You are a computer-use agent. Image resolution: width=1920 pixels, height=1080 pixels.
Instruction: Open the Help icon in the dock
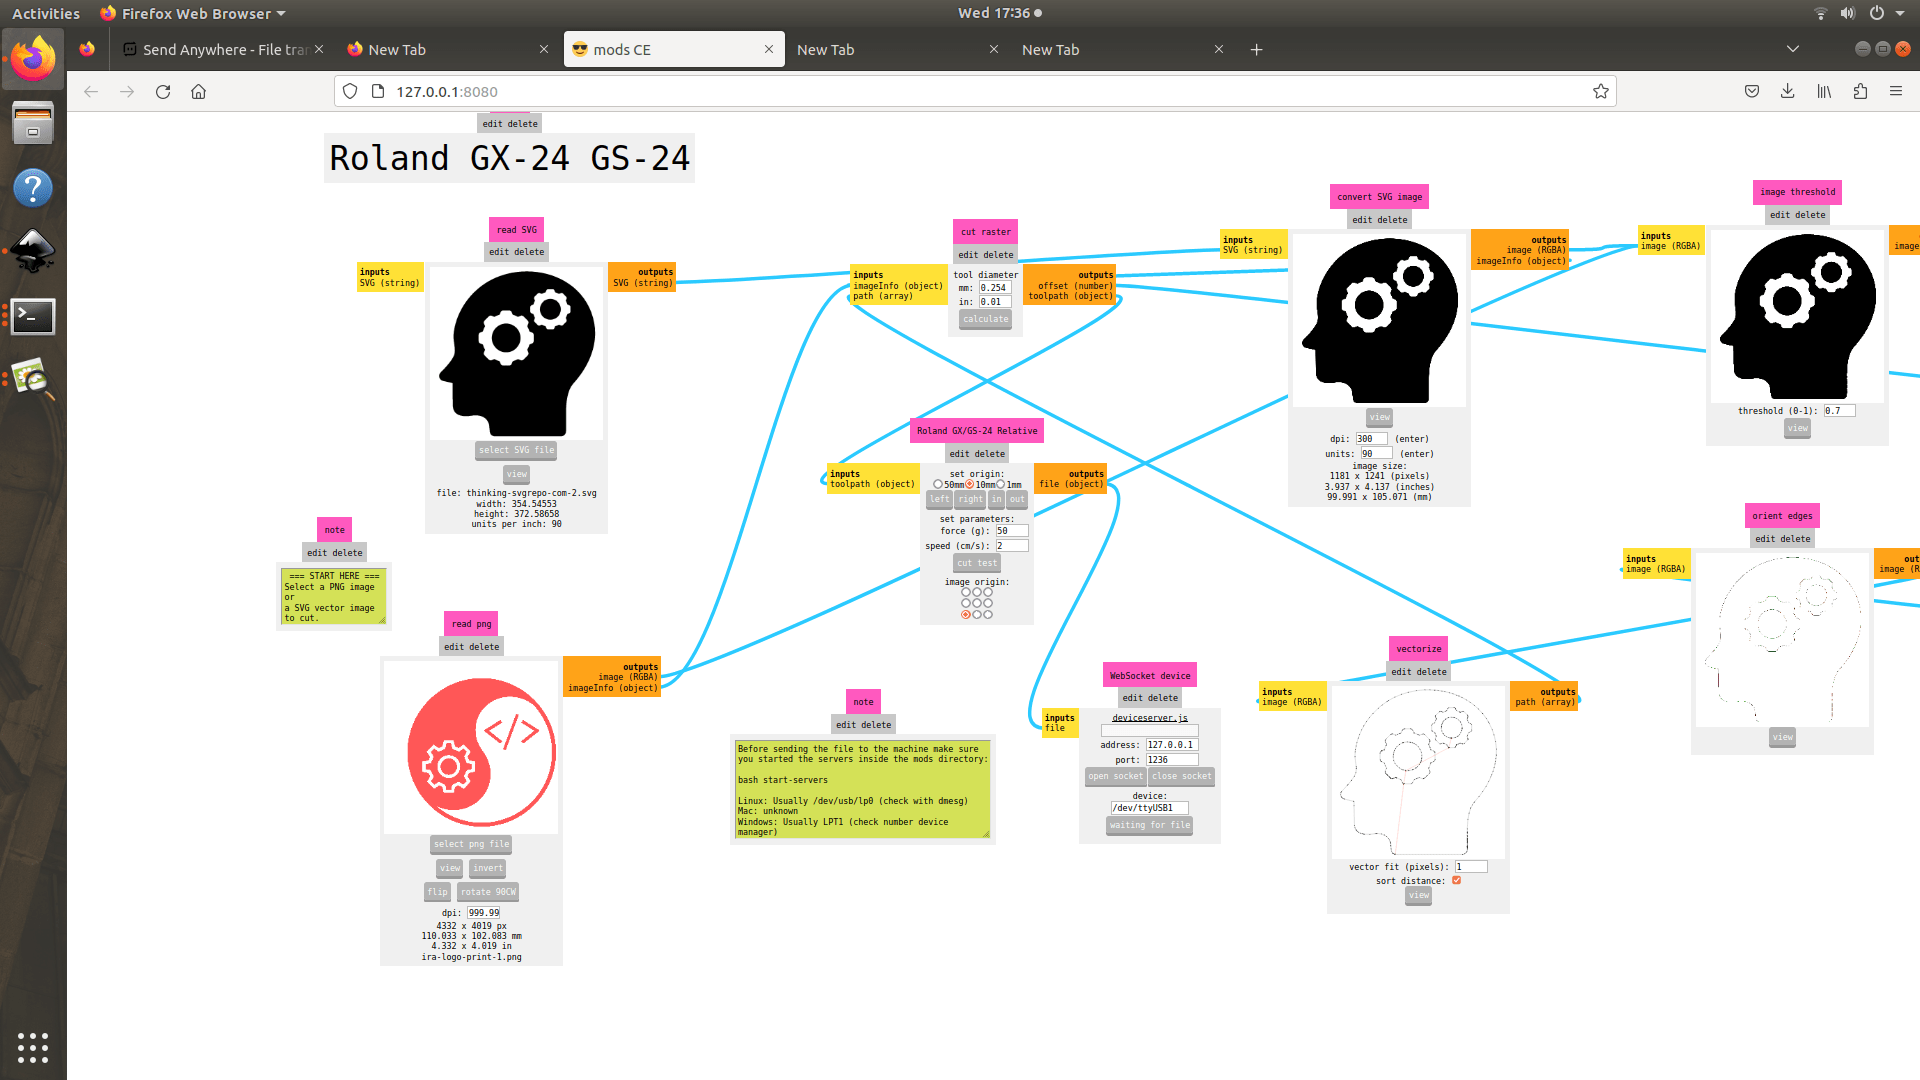[33, 188]
